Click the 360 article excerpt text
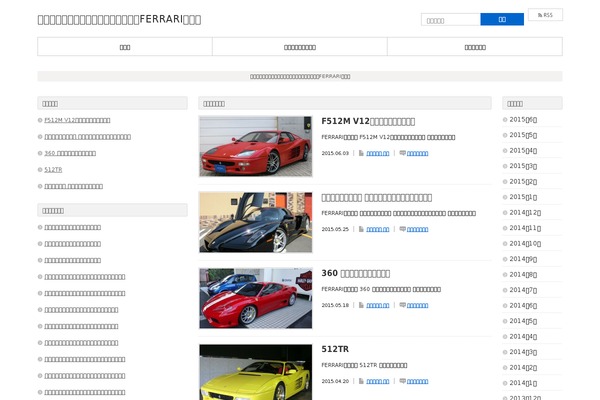The height and width of the screenshot is (400, 600). coord(381,289)
